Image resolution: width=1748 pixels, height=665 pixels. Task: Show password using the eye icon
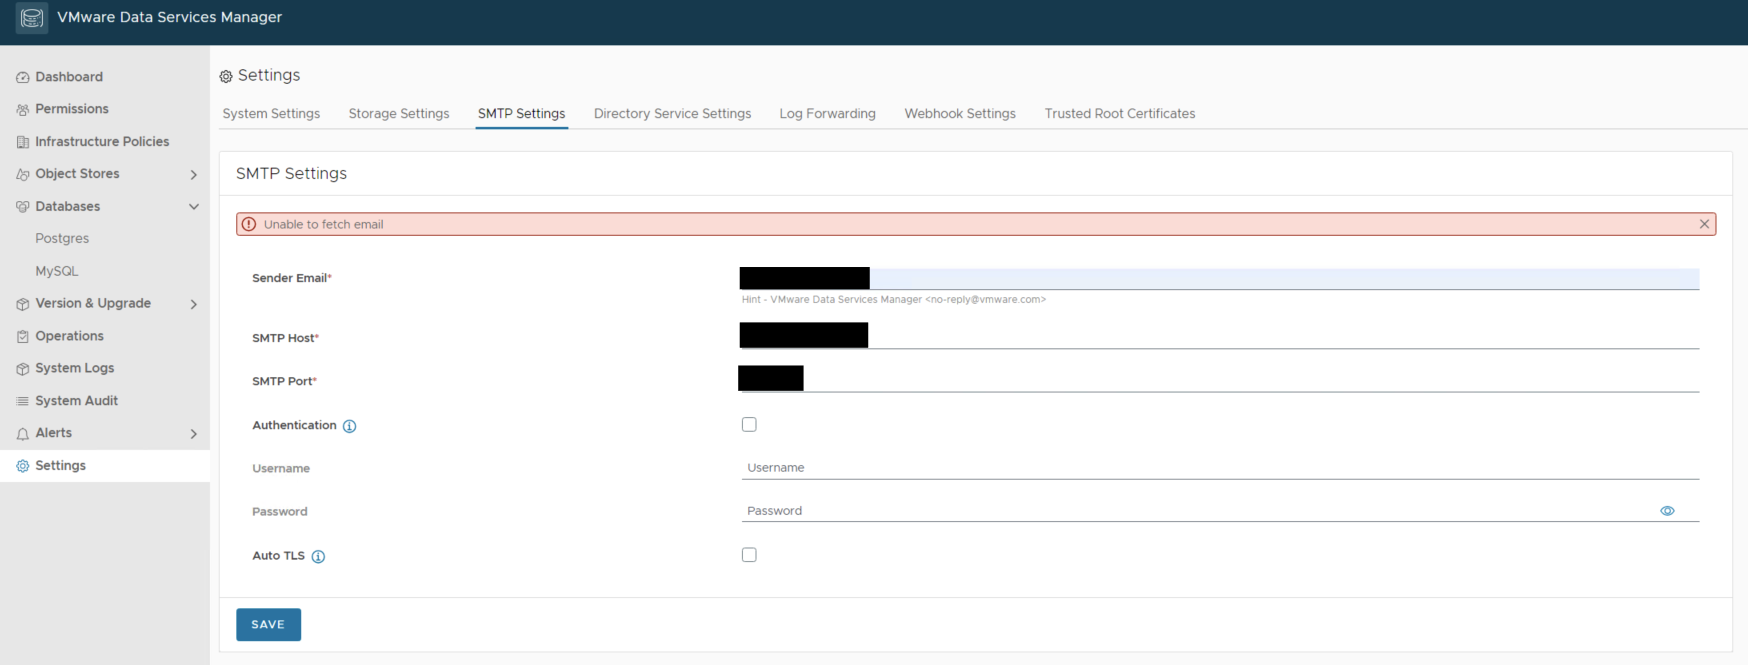1667,511
